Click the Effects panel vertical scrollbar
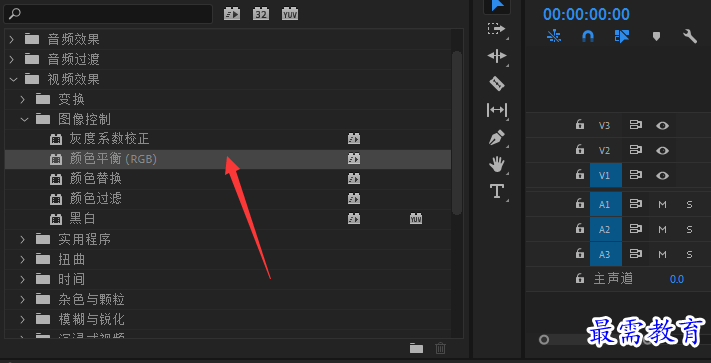Viewport: 711px width, 363px height. 457,132
